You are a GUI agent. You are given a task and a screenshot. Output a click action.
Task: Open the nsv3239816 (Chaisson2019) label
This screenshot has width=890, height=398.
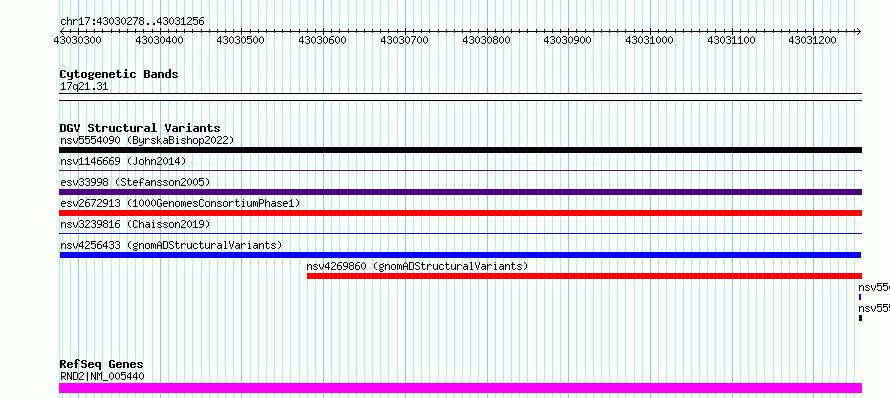pyautogui.click(x=135, y=224)
